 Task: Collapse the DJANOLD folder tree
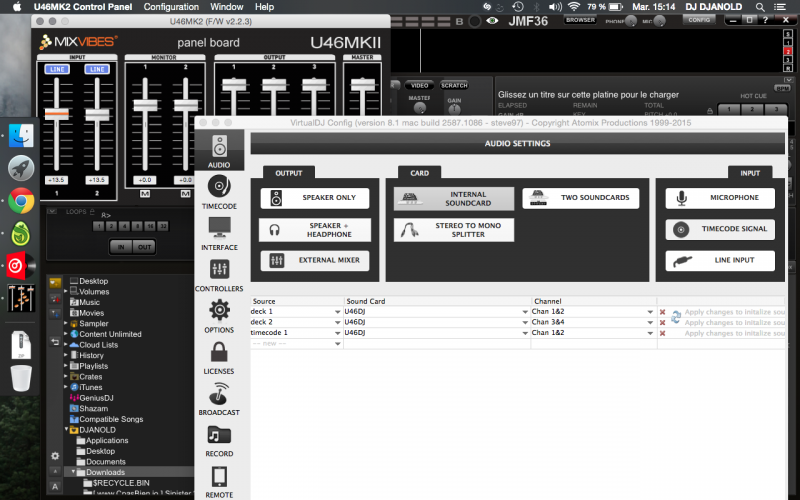(67, 430)
